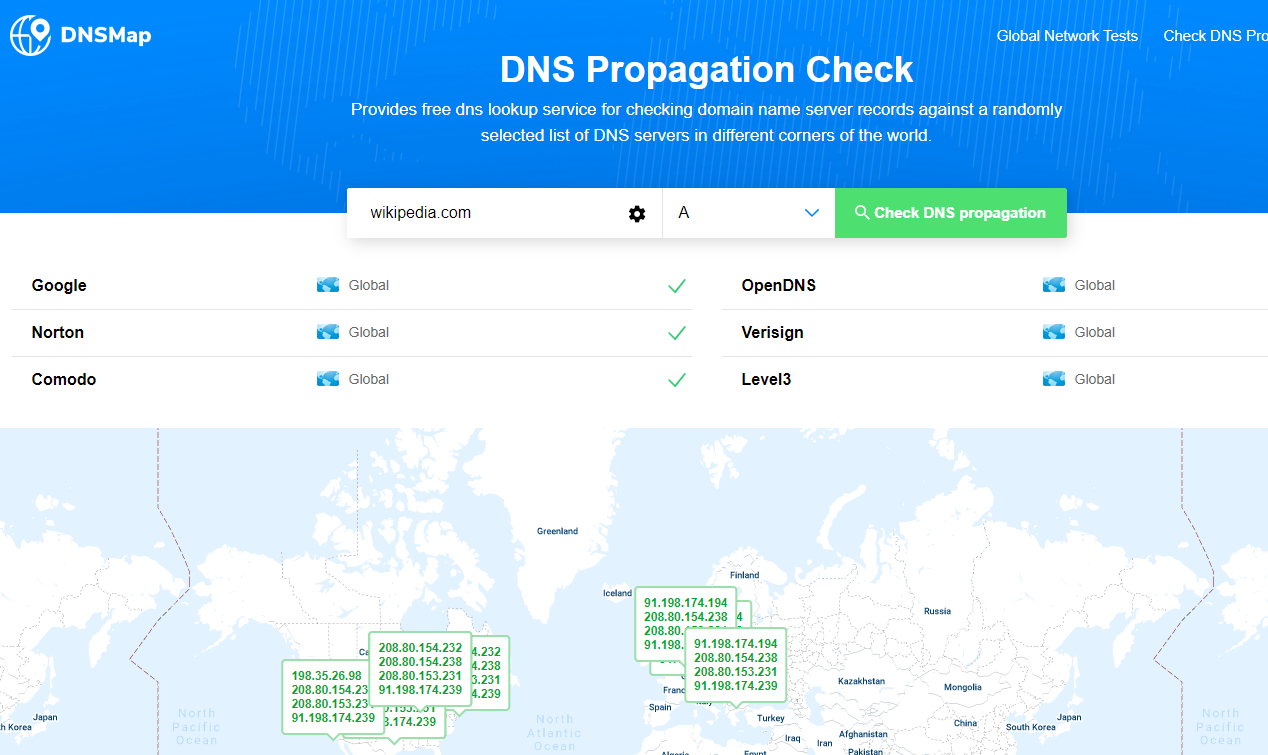Screen dimensions: 1268x755
Task: Click the IP results tooltip over Europe
Action: [x=735, y=664]
